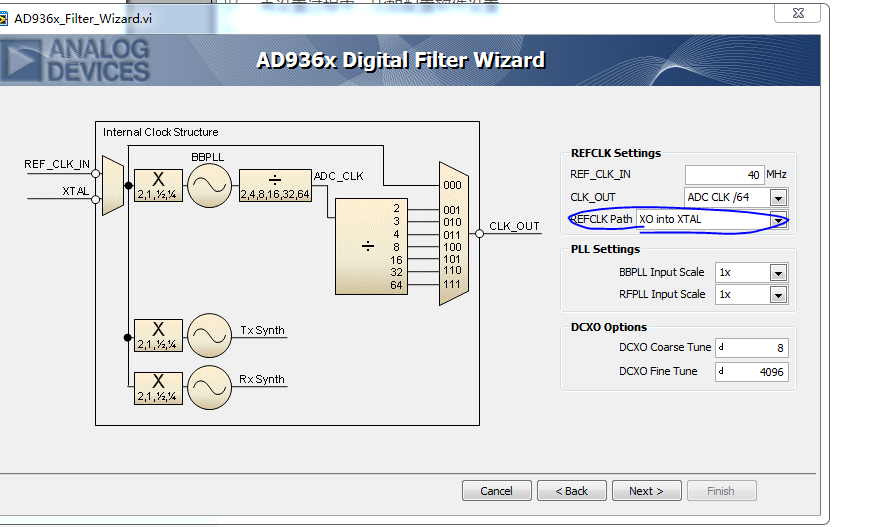Image resolution: width=887 pixels, height=527 pixels.
Task: Click the DCXO Fine Tune value field
Action: pos(751,372)
